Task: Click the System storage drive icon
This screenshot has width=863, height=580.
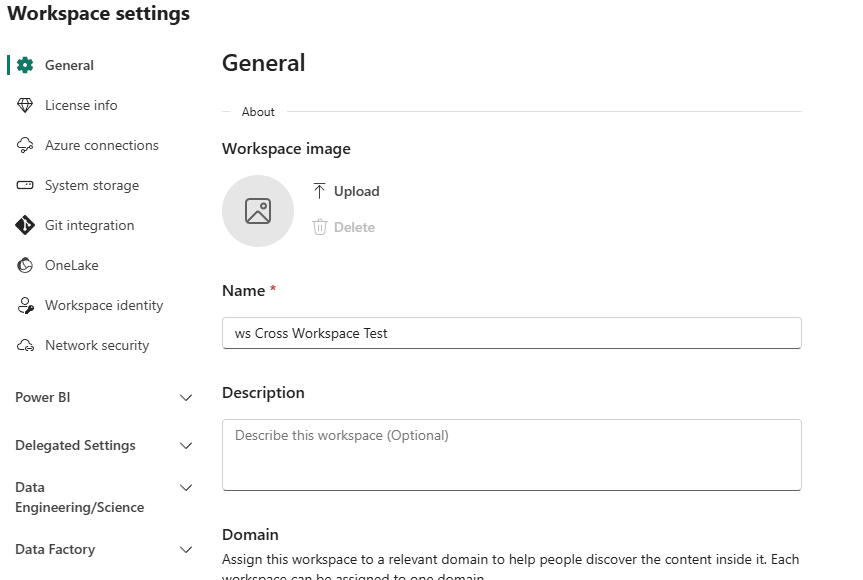Action: pos(25,186)
